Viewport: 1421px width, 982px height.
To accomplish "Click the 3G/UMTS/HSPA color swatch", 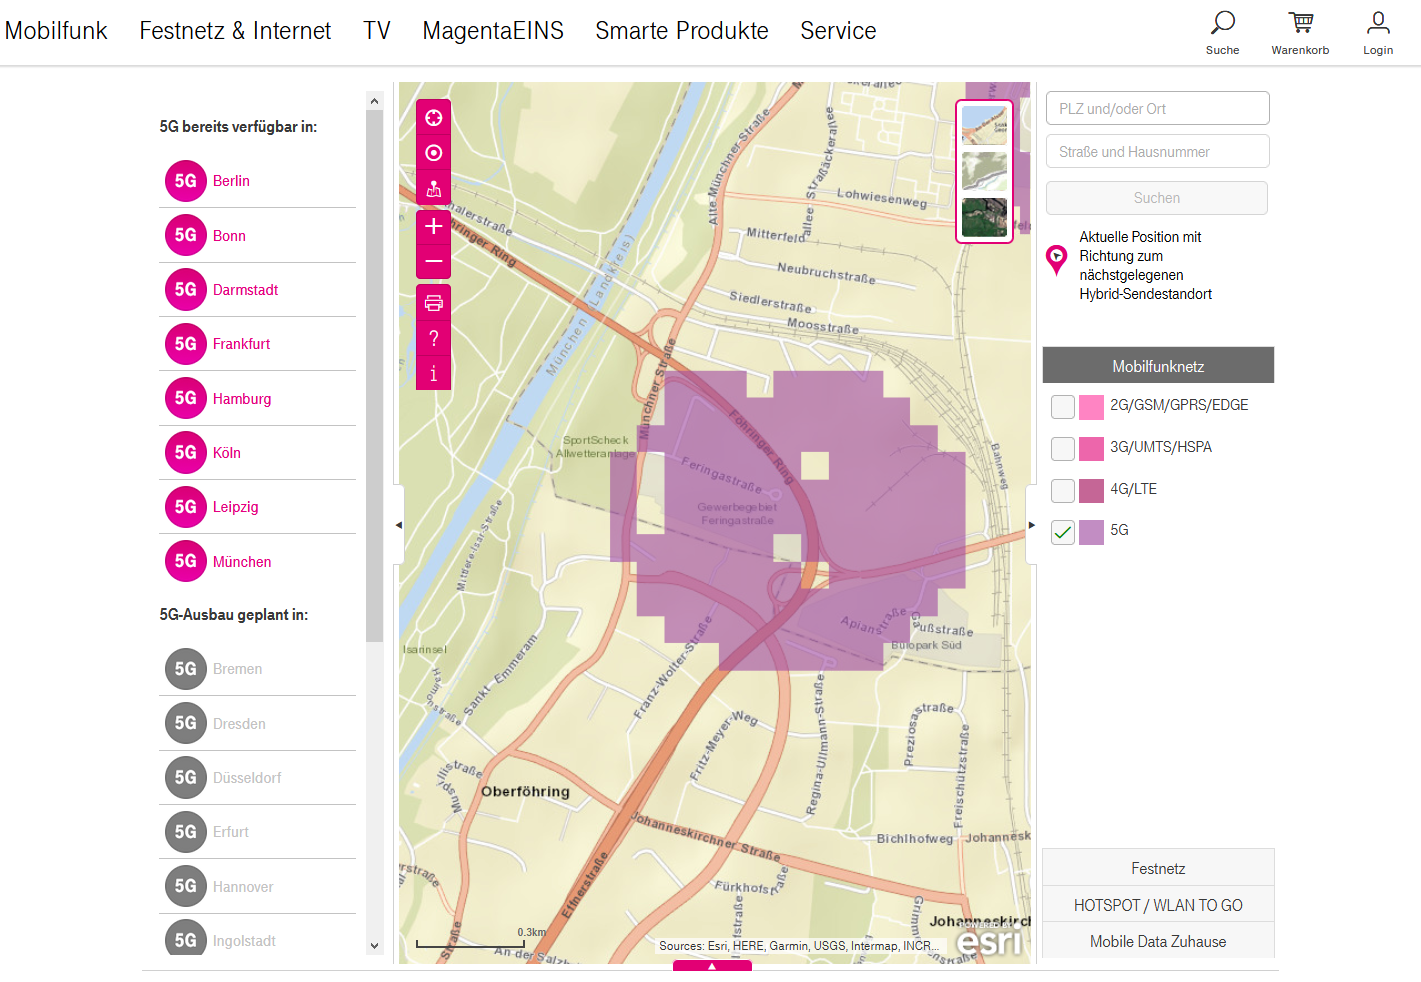I will pyautogui.click(x=1092, y=448).
